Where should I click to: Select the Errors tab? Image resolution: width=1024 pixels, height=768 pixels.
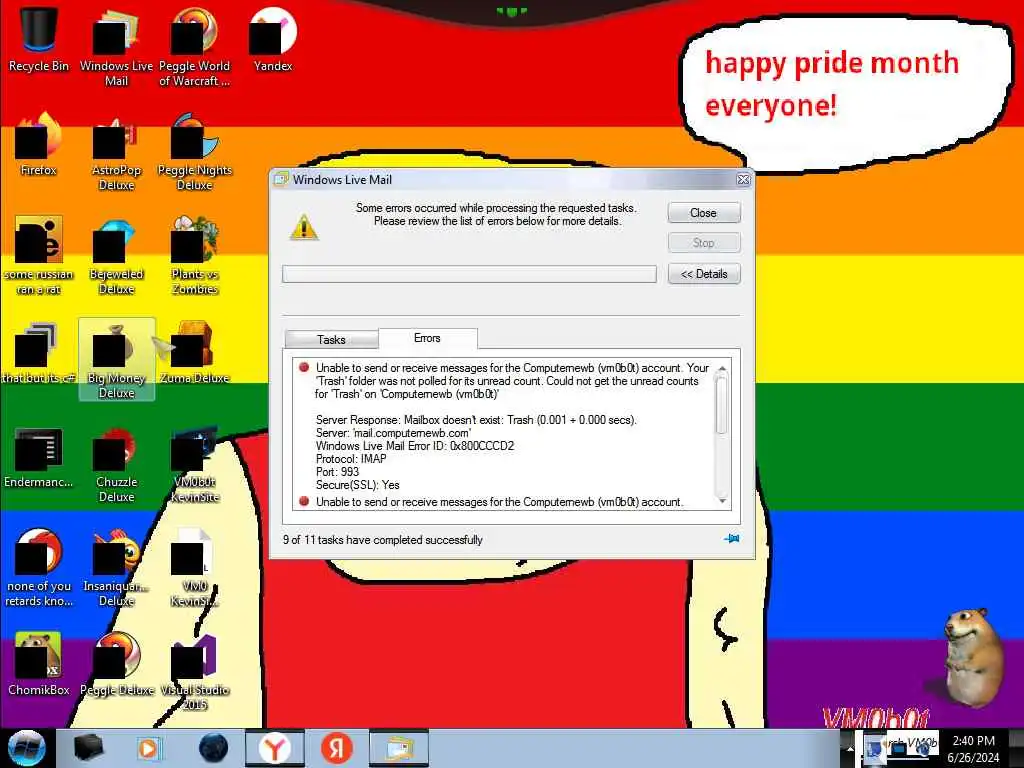point(427,338)
